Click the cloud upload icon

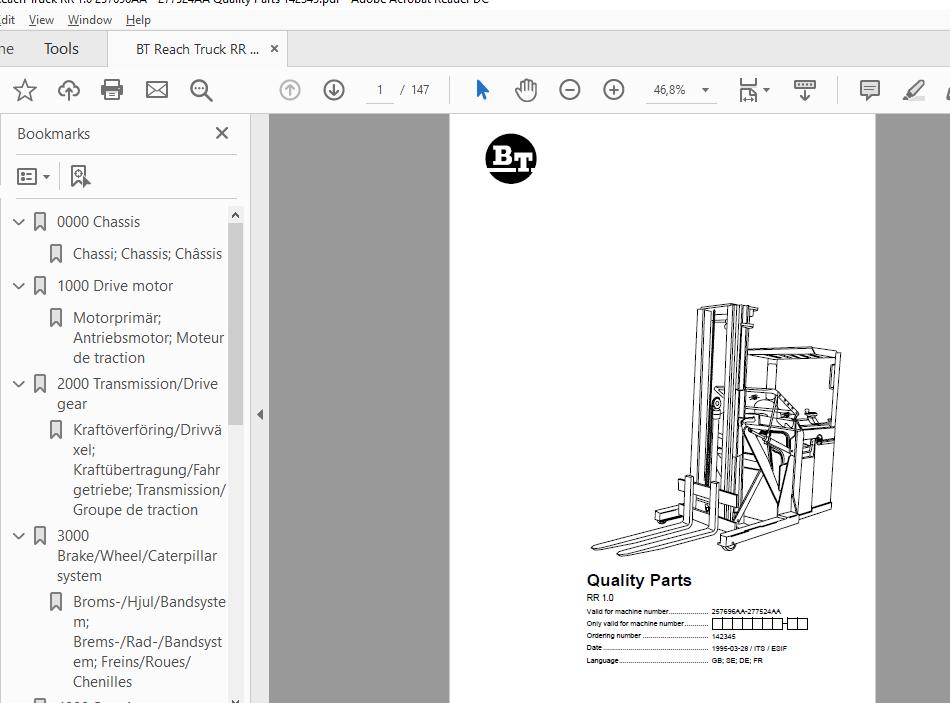point(69,90)
